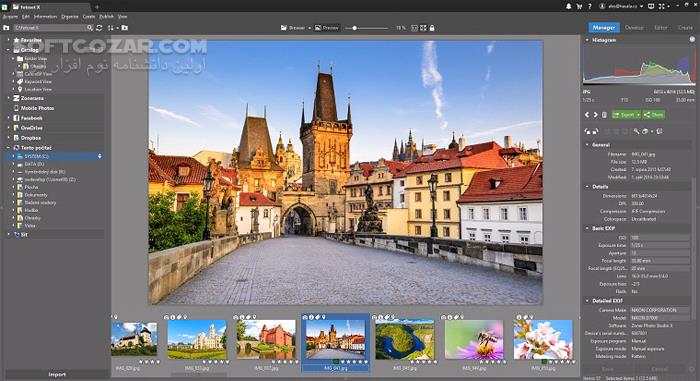Image resolution: width=700 pixels, height=381 pixels.
Task: Open the shopping cart icon
Action: click(579, 6)
